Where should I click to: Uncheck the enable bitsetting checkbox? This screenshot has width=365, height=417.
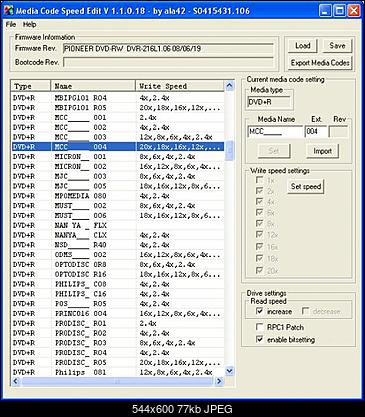pyautogui.click(x=259, y=339)
